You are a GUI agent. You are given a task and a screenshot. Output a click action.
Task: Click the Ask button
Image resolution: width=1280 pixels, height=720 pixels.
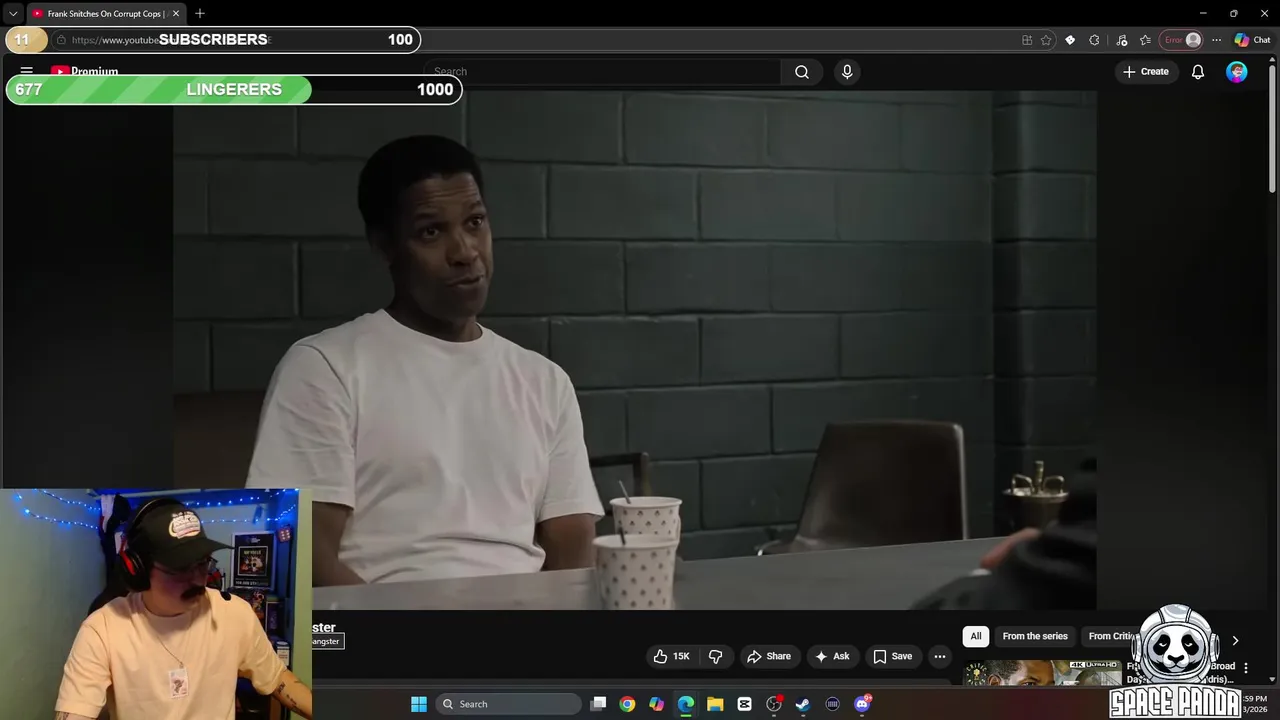point(832,656)
